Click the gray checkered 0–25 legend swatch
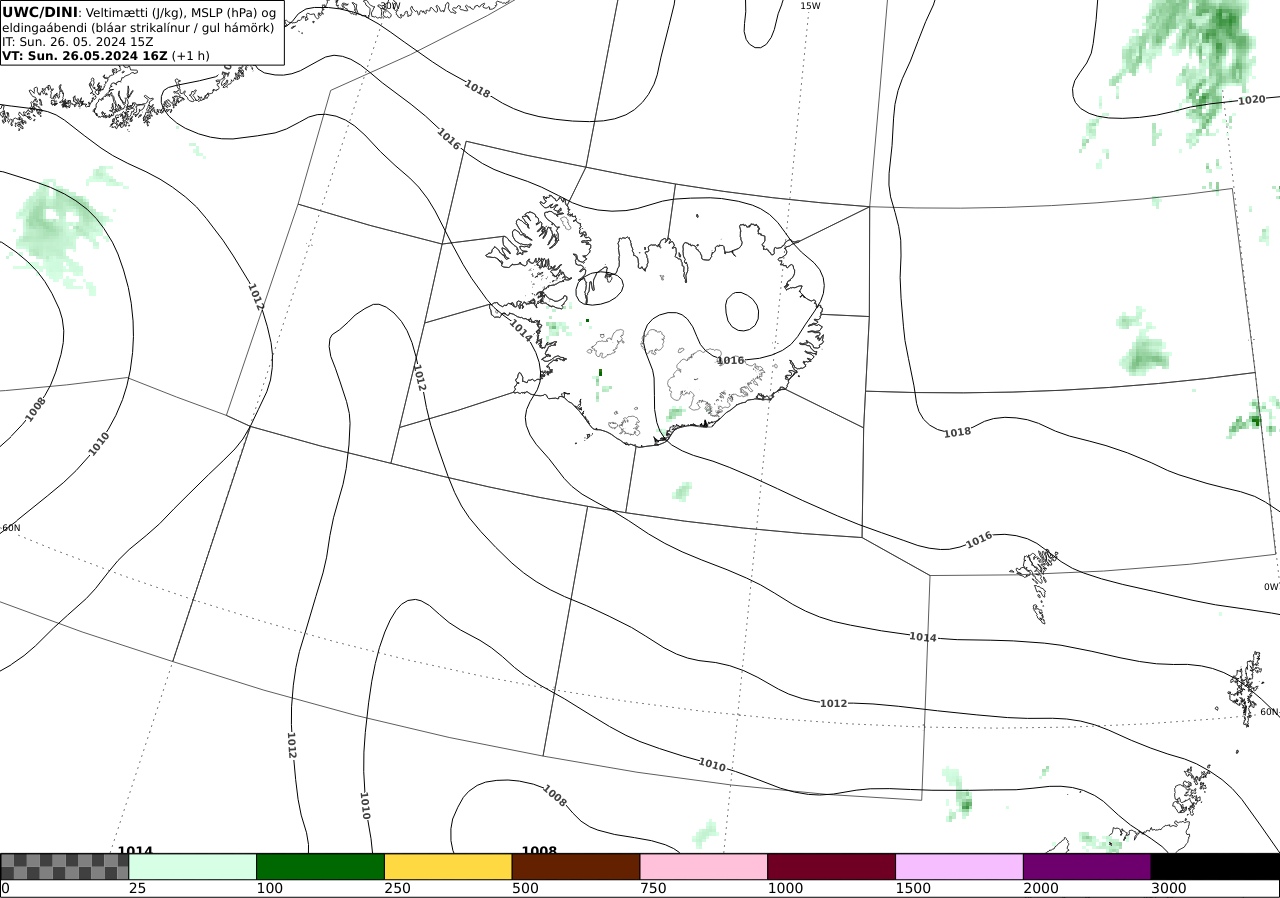 click(x=64, y=866)
